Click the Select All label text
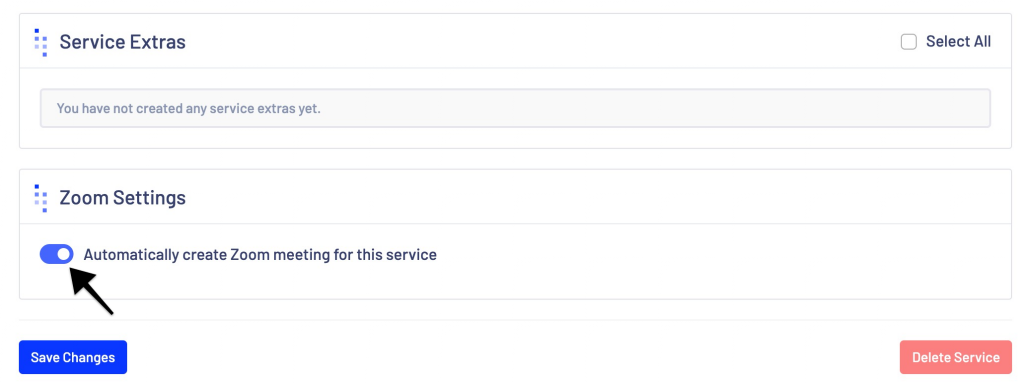 point(958,42)
